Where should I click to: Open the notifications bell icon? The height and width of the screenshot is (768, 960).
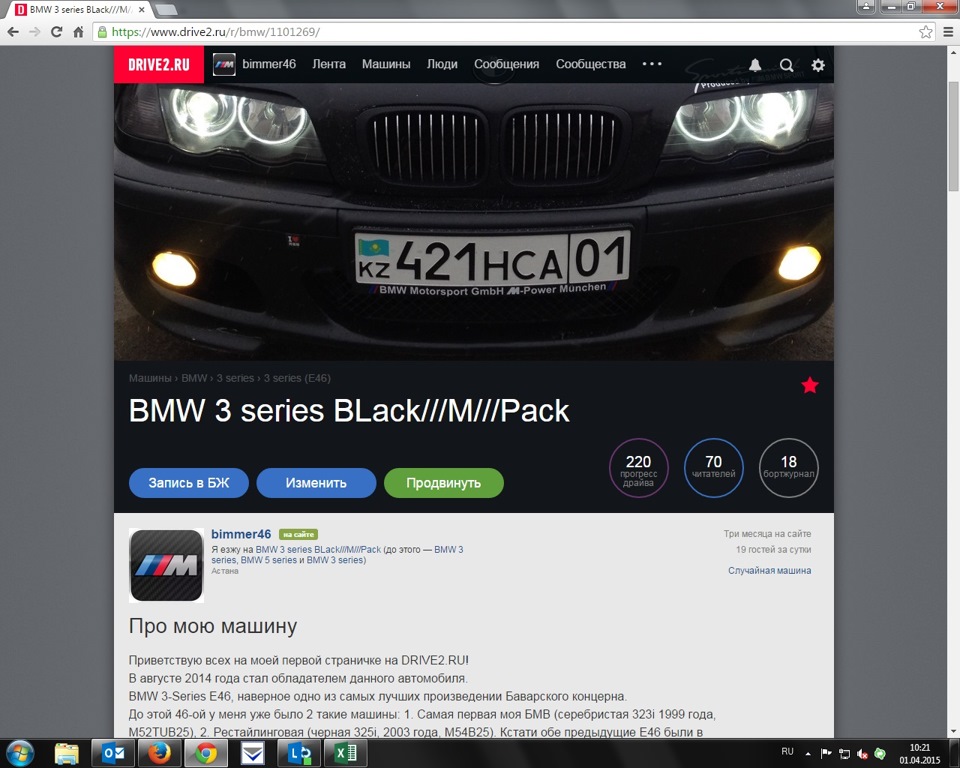[756, 65]
